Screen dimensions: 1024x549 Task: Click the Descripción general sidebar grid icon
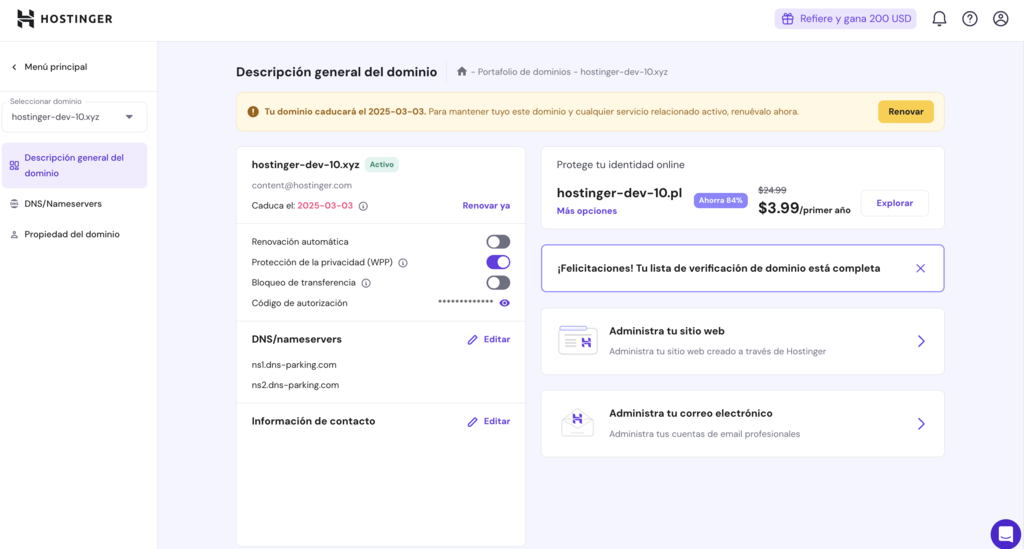tap(14, 166)
